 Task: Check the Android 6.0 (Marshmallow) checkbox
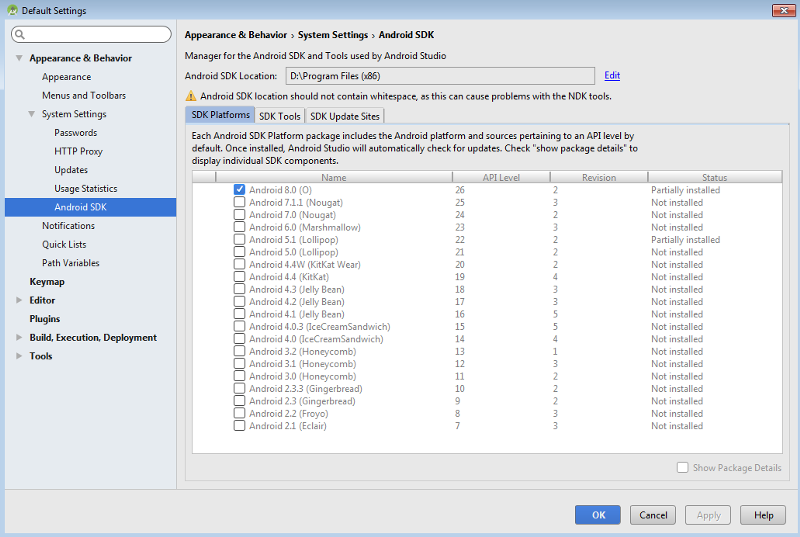coord(239,227)
